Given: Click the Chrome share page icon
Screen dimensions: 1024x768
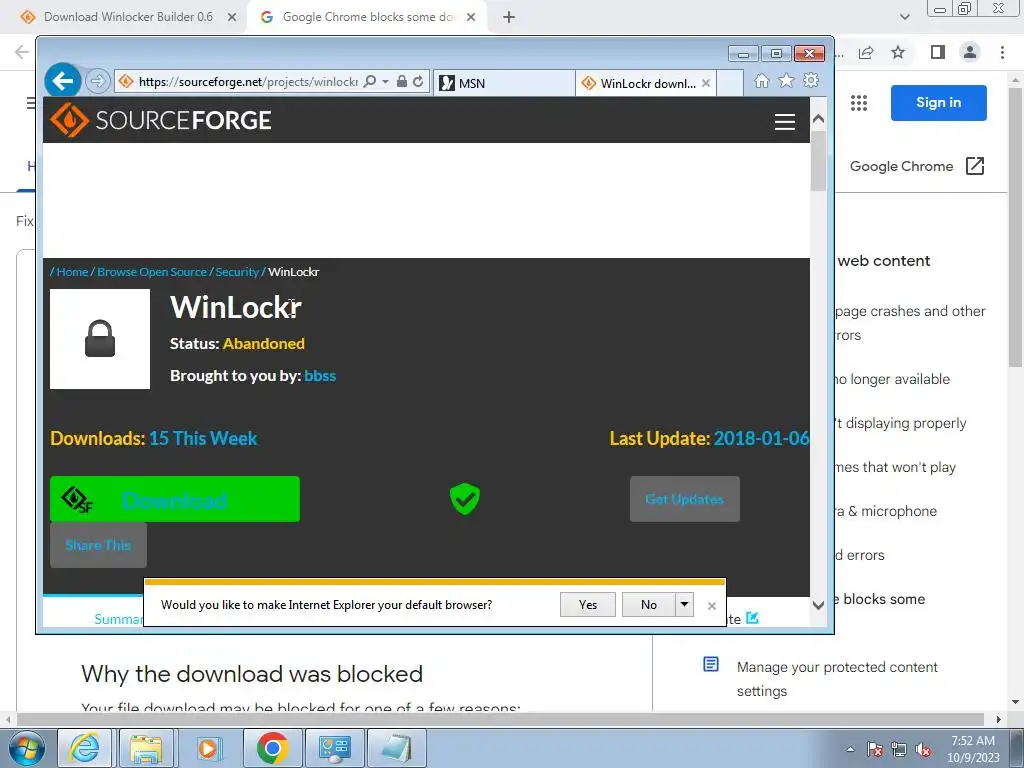Looking at the screenshot, I should tap(867, 52).
